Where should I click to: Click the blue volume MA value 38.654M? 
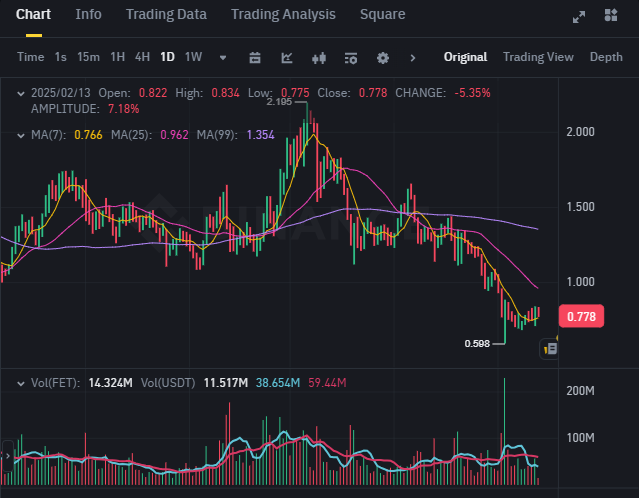pyautogui.click(x=278, y=383)
